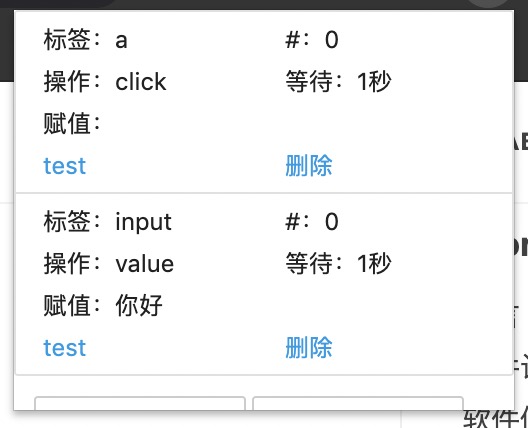Select the tag value "a" in first rule
This screenshot has width=528, height=428.
click(x=121, y=41)
